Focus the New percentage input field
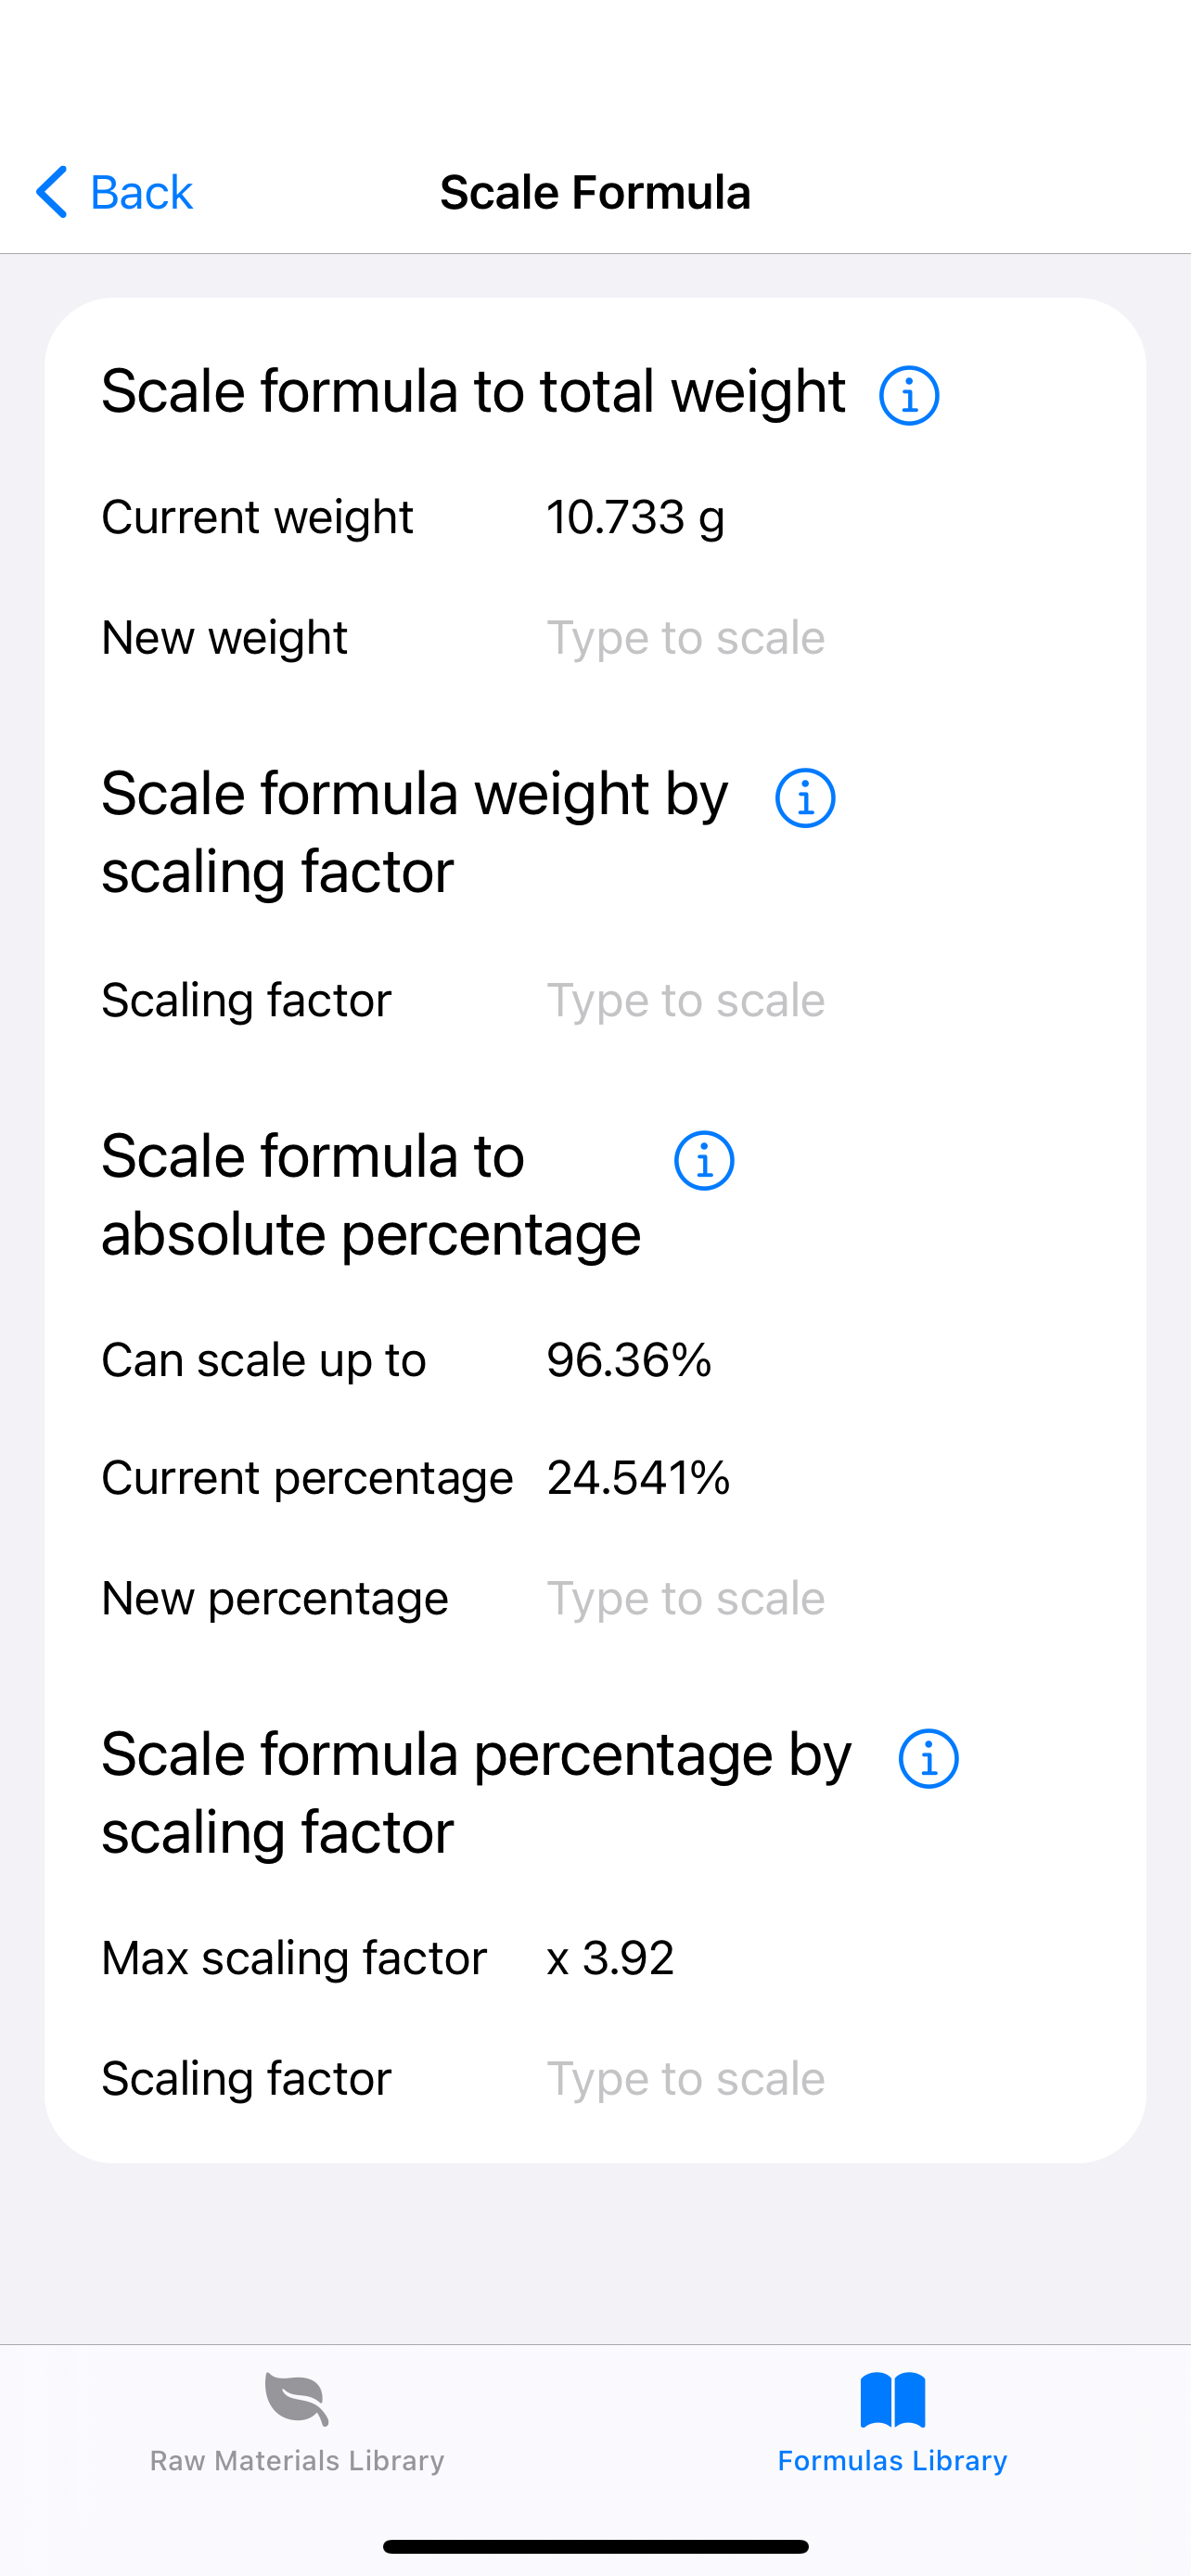 point(816,1598)
